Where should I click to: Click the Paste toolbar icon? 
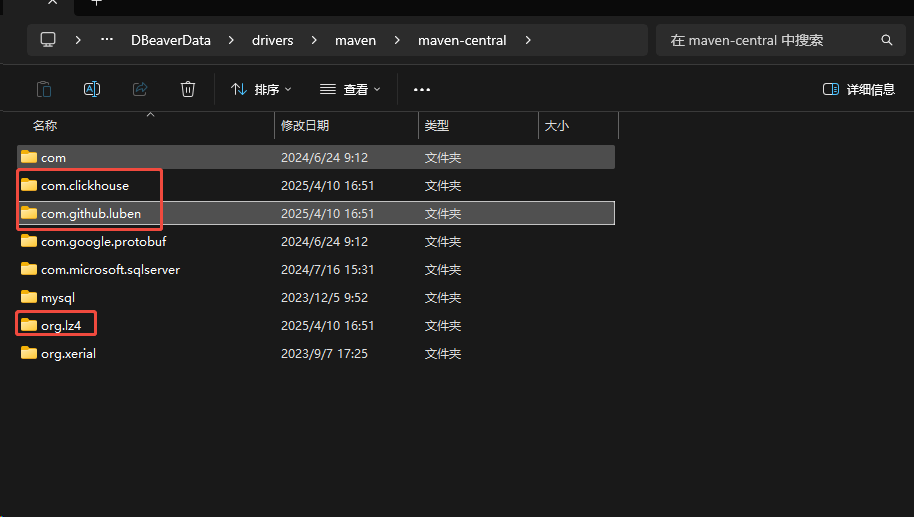click(44, 89)
